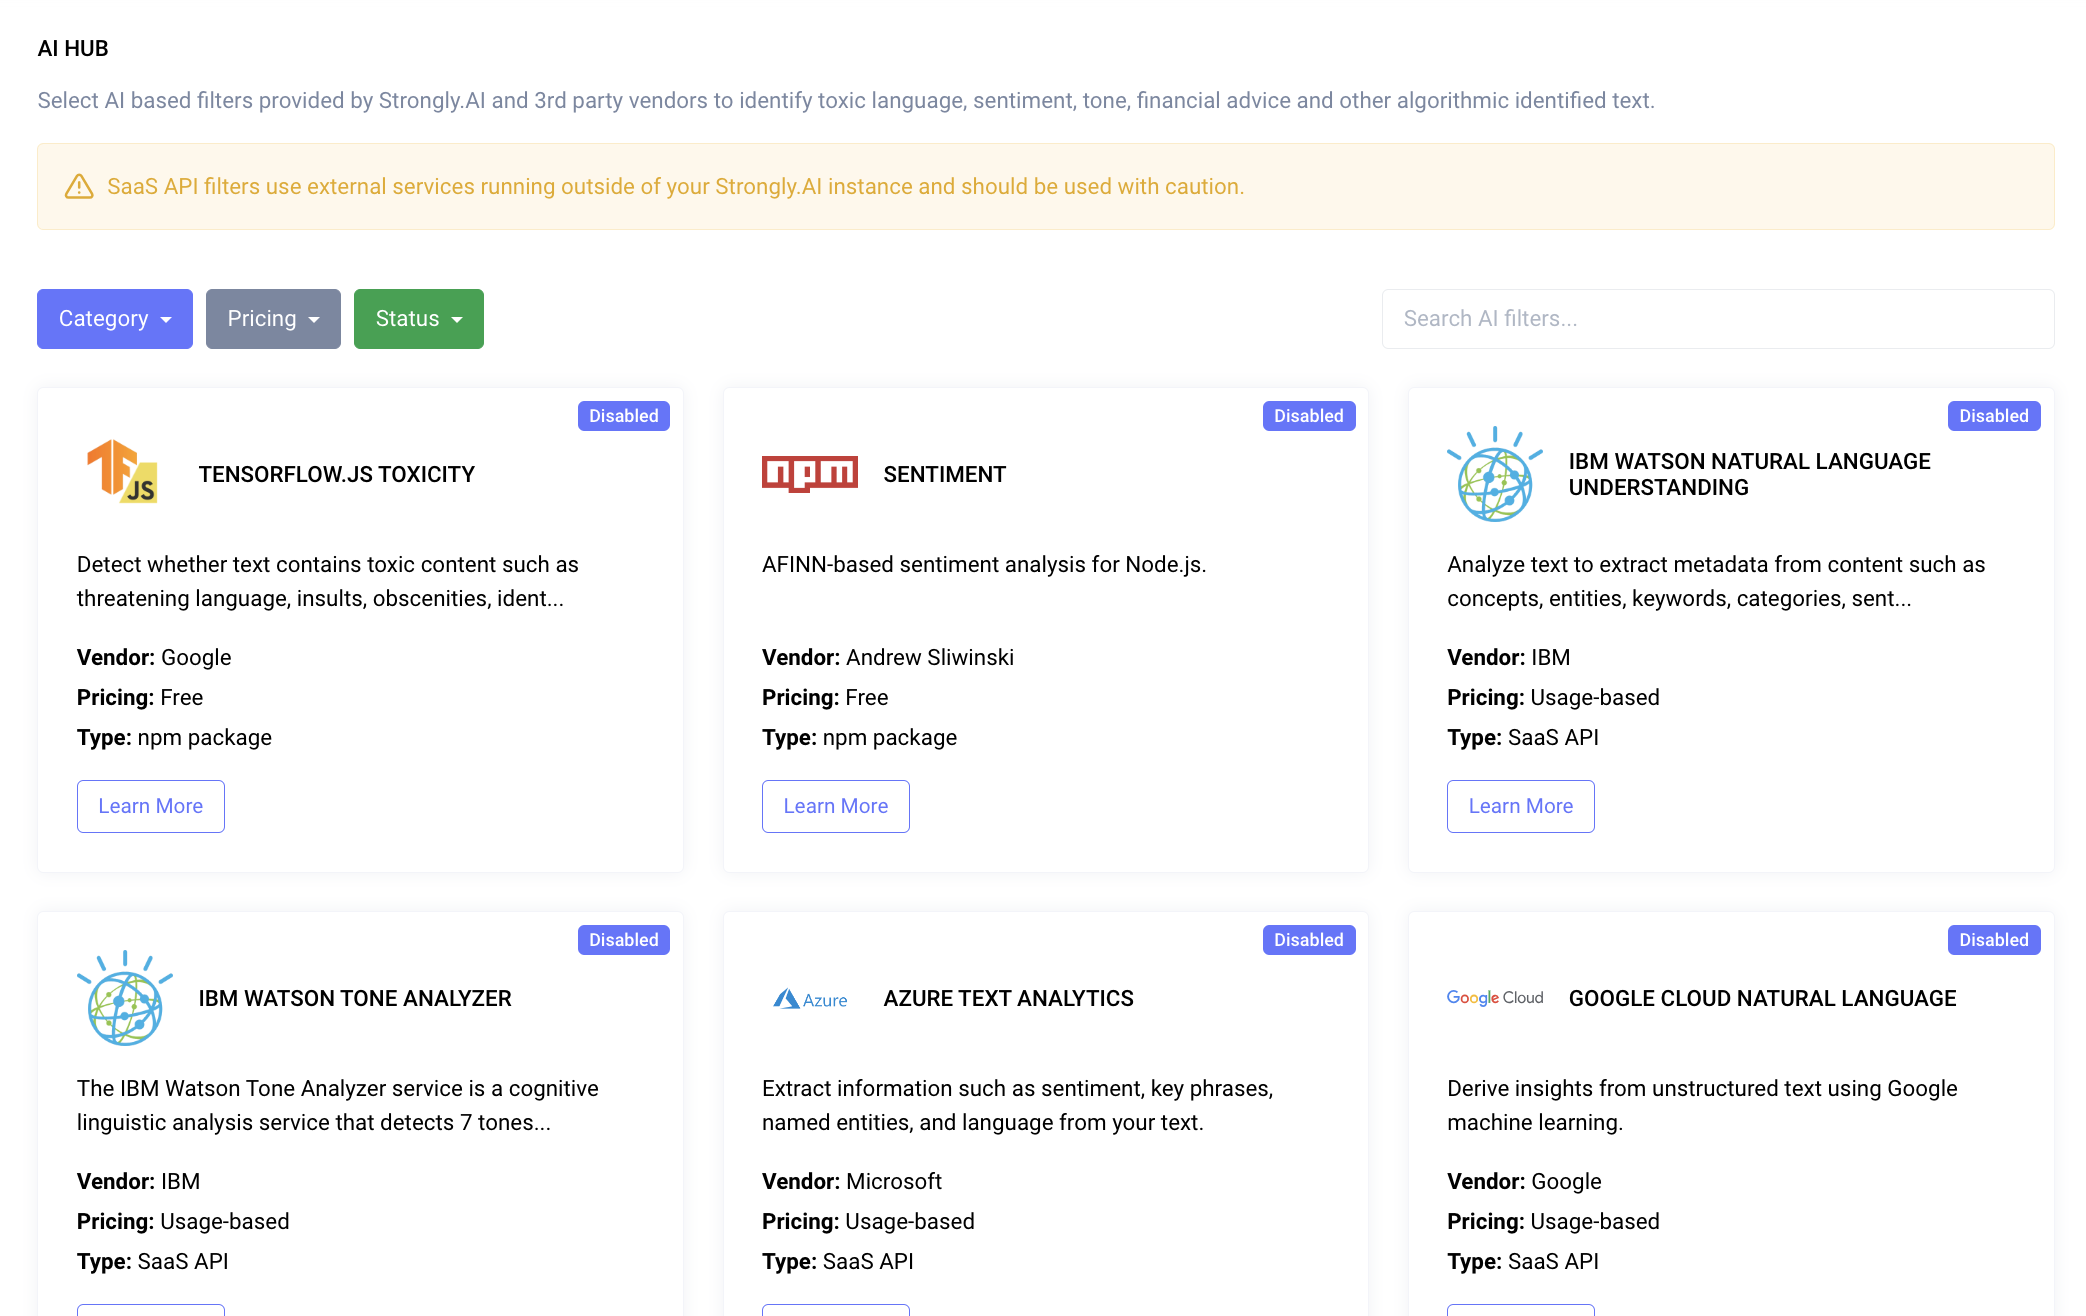Click the AZURE TEXT ANALYTICS title
This screenshot has width=2086, height=1316.
(1009, 998)
